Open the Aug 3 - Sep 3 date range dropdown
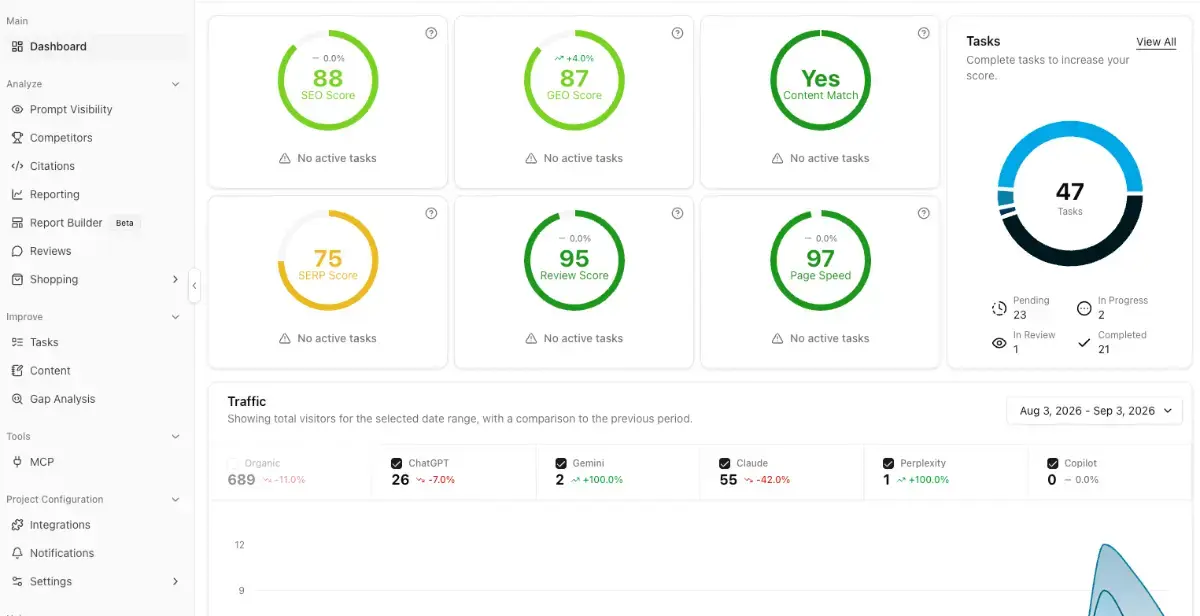The height and width of the screenshot is (616, 1200). coord(1094,411)
